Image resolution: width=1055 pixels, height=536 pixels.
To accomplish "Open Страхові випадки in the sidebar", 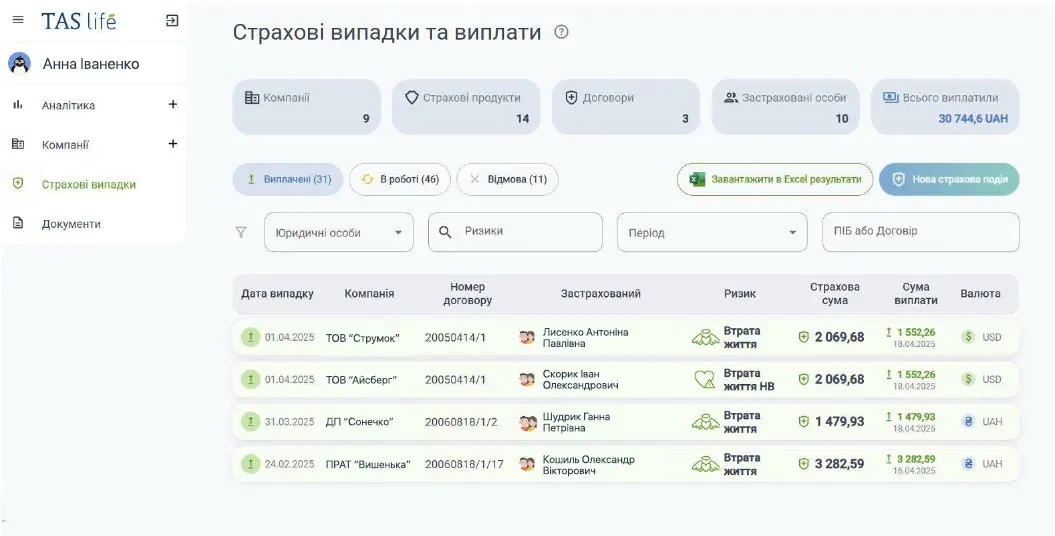I will pos(89,184).
